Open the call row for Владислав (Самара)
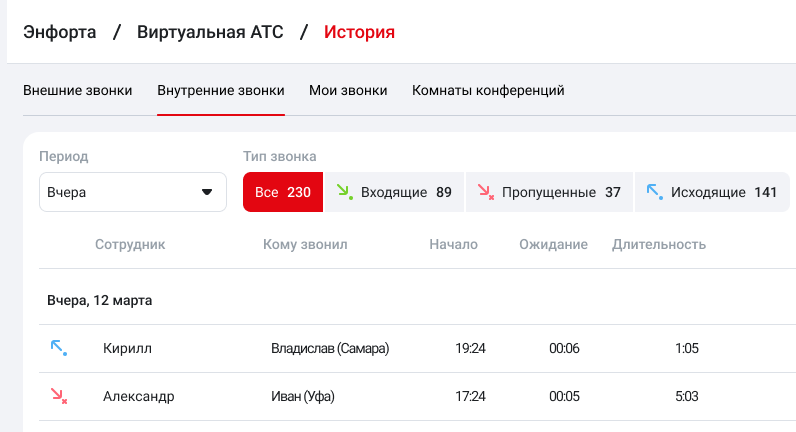This screenshot has height=432, width=796. 329,348
